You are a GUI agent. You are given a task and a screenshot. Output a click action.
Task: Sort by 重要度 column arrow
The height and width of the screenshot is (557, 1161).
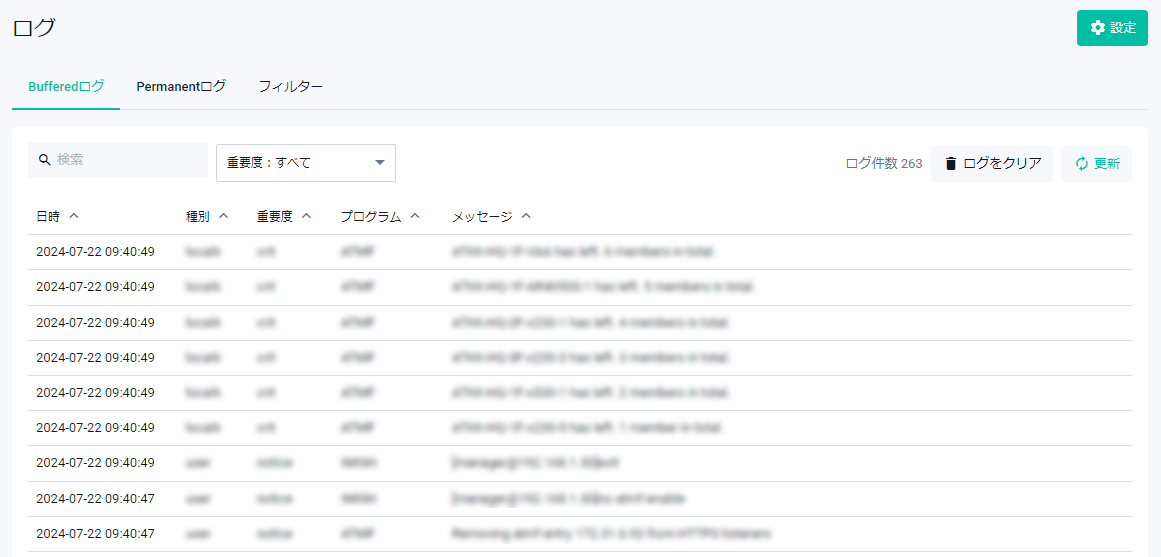click(306, 216)
